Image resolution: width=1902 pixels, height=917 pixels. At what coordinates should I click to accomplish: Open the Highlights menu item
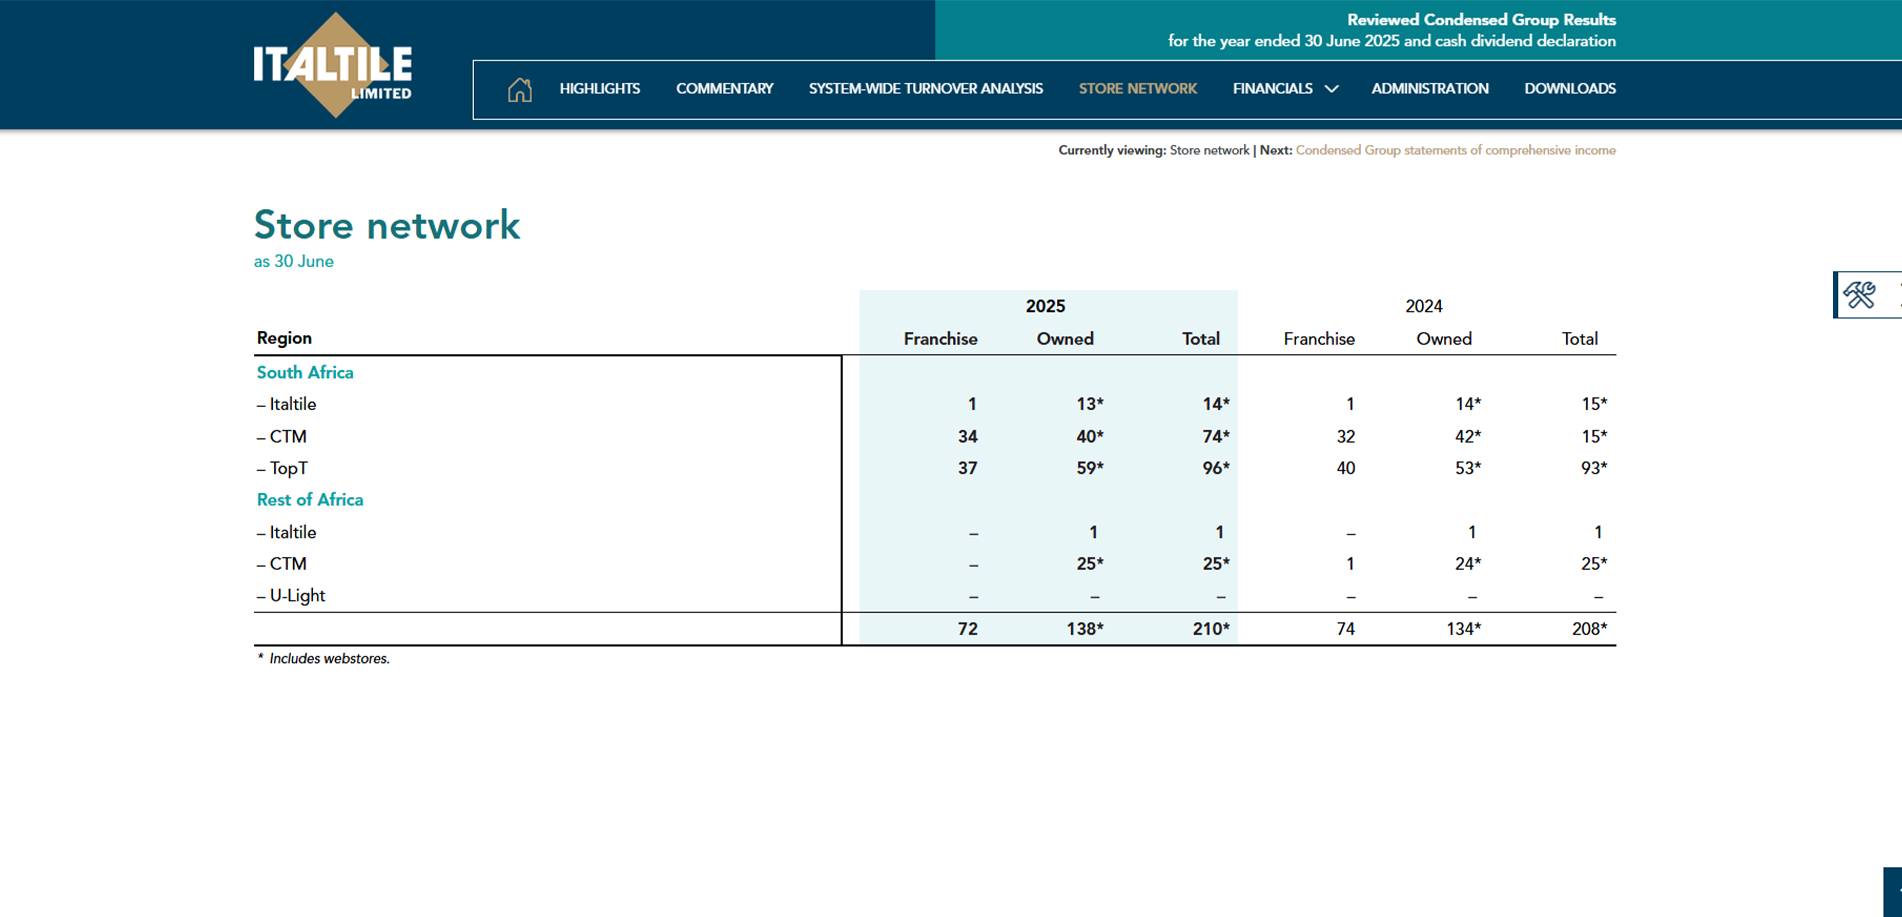[x=600, y=89]
